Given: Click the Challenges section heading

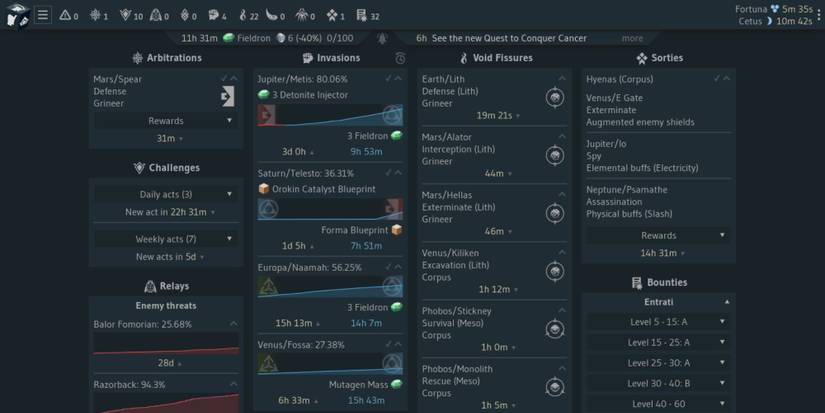Looking at the screenshot, I should (166, 168).
